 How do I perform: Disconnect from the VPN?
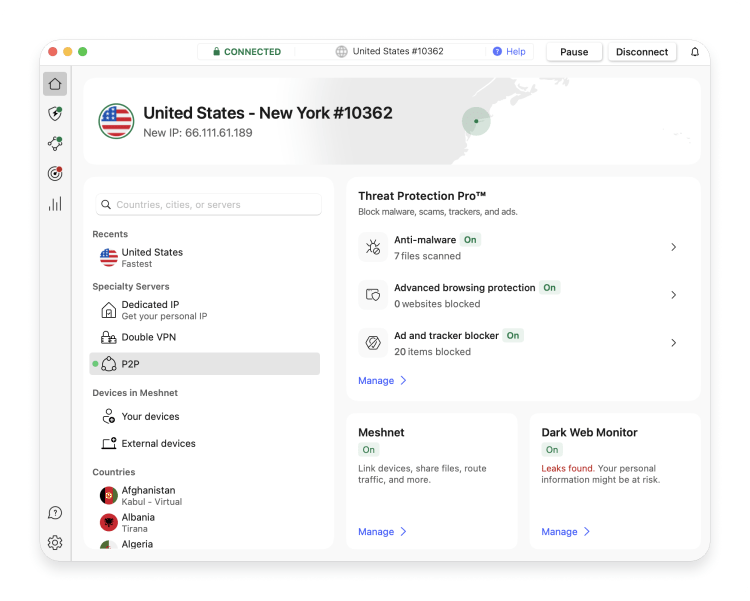[642, 52]
